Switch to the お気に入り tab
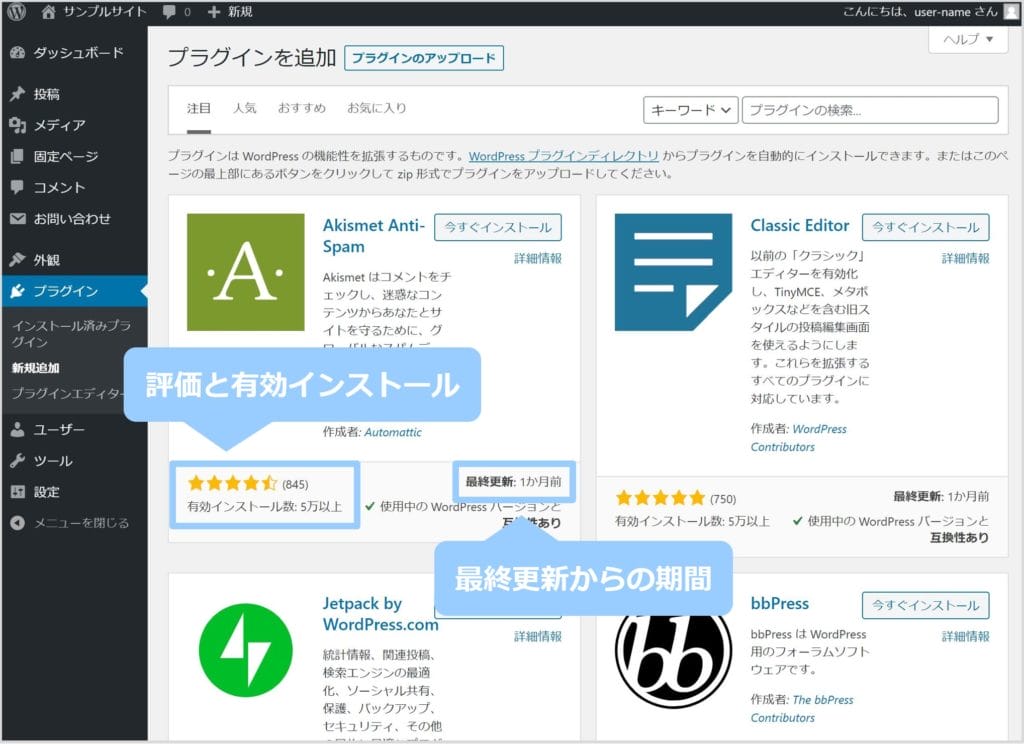The height and width of the screenshot is (745, 1024). pyautogui.click(x=377, y=108)
